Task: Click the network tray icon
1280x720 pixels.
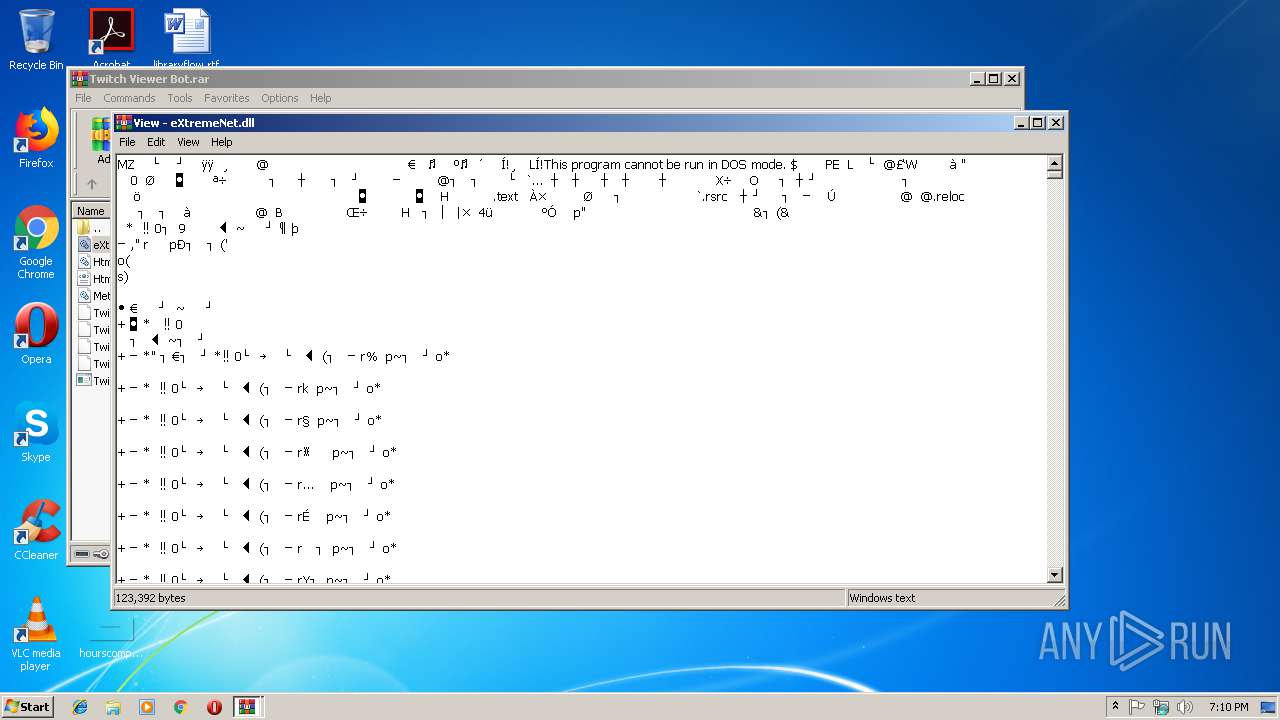Action: 1161,707
